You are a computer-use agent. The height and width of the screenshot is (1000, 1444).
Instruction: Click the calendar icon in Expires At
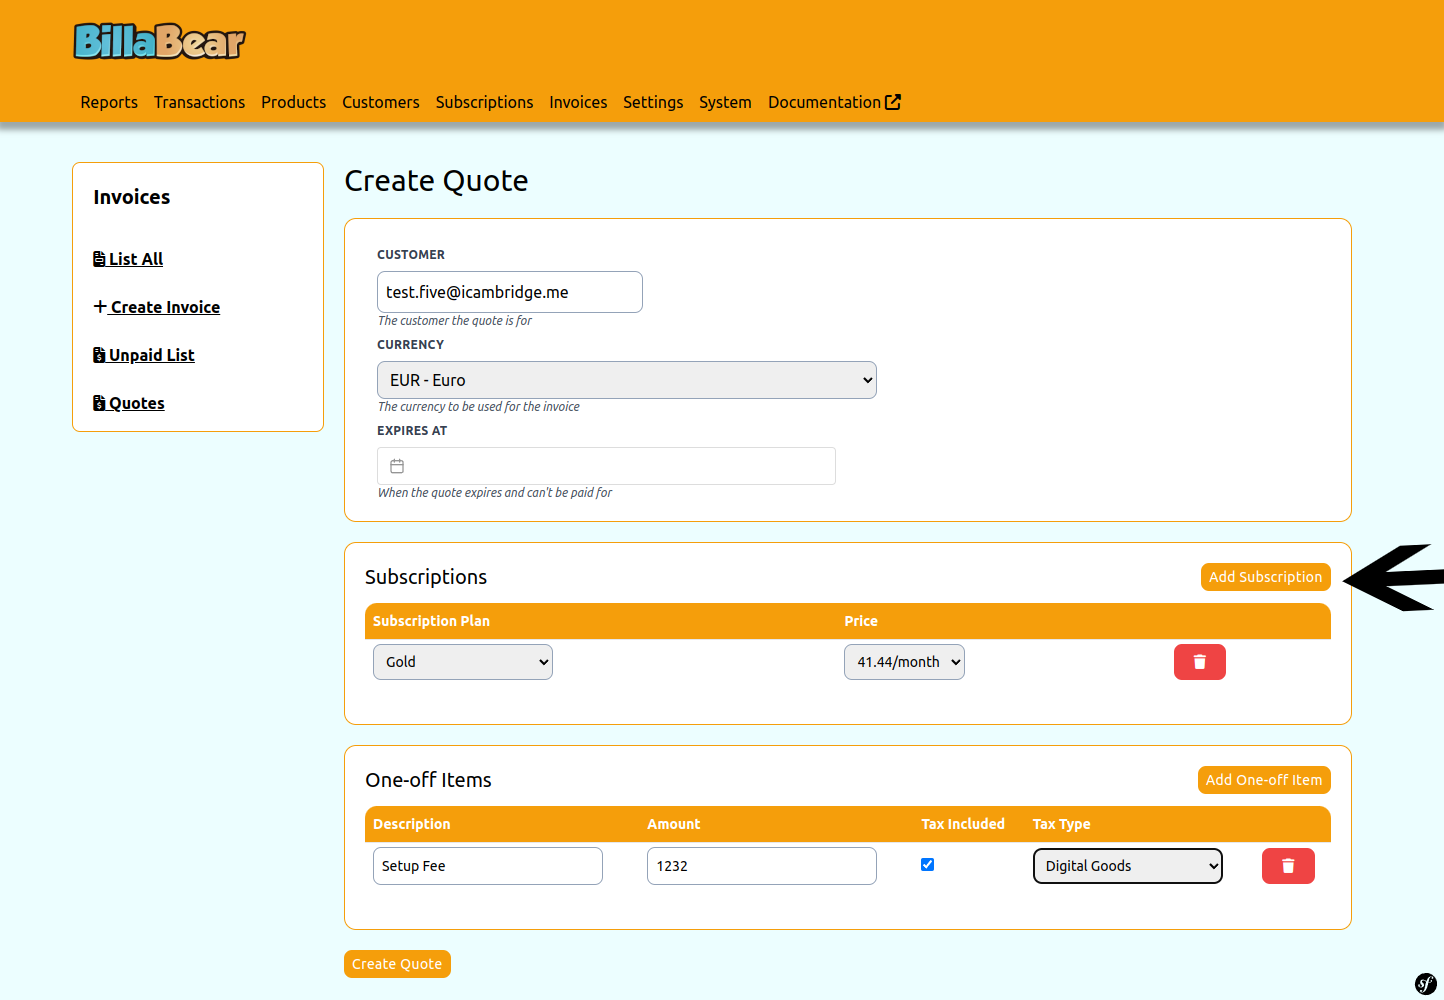tap(397, 466)
